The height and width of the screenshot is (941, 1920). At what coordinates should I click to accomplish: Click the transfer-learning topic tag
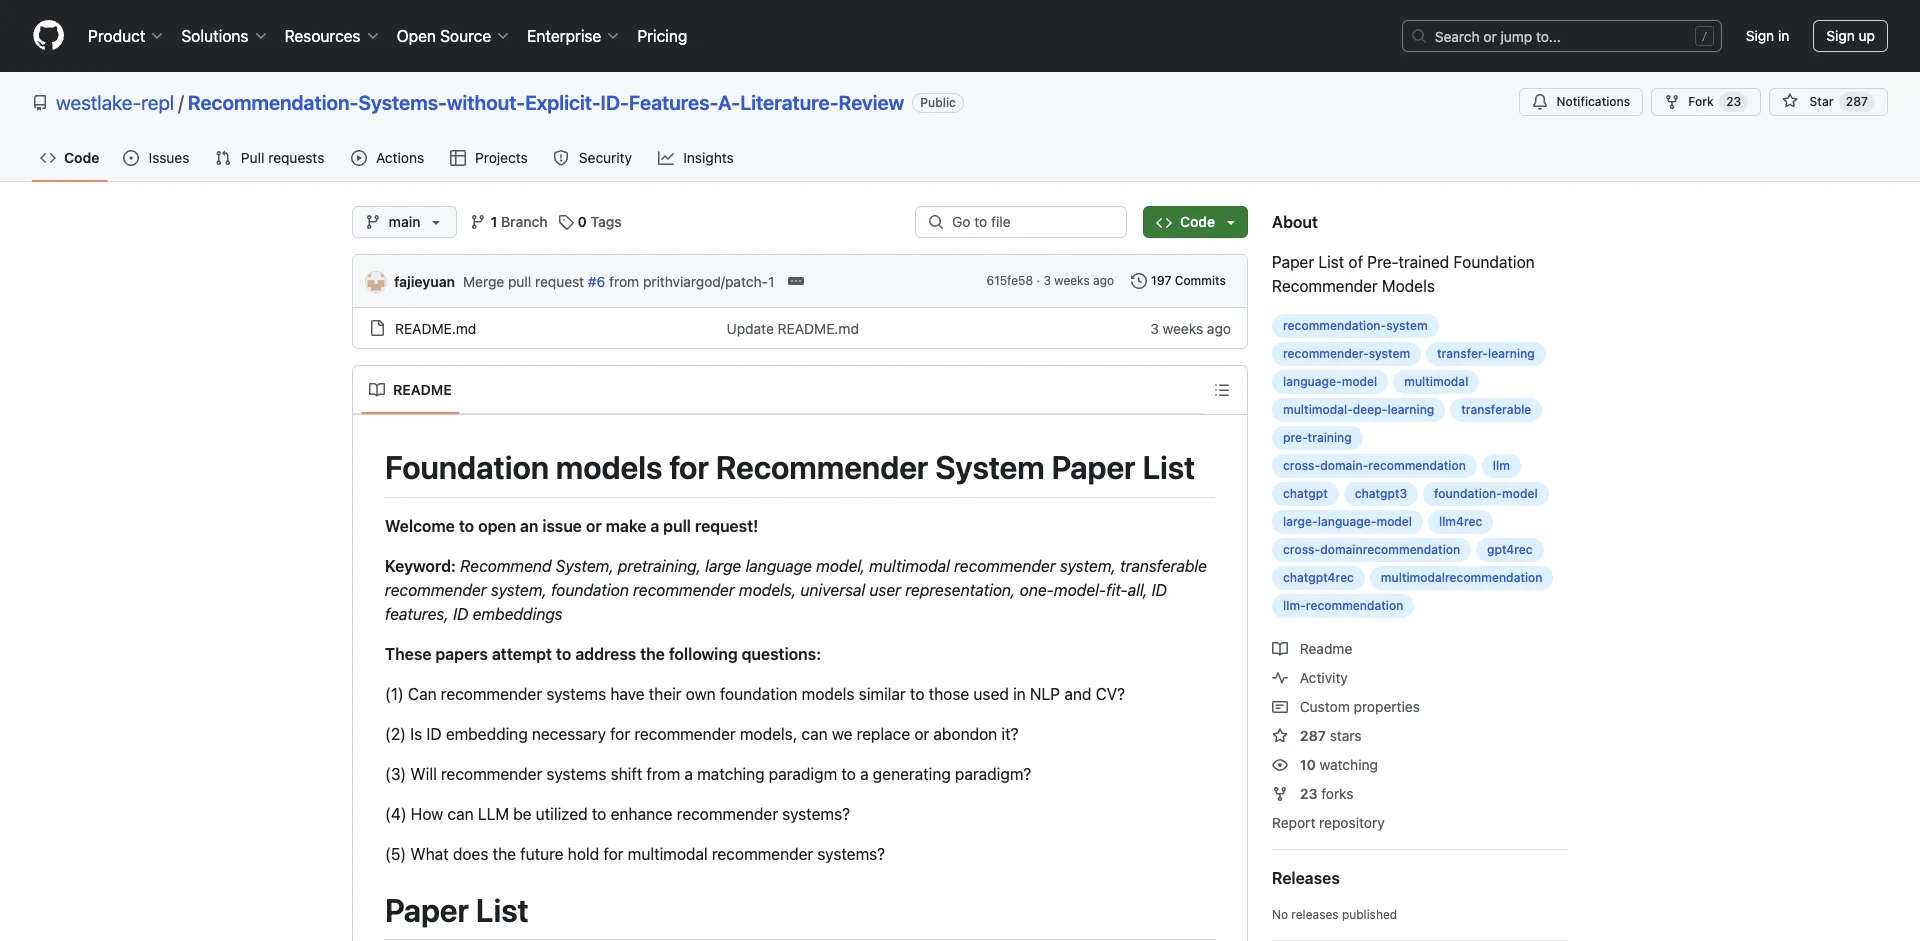point(1485,354)
